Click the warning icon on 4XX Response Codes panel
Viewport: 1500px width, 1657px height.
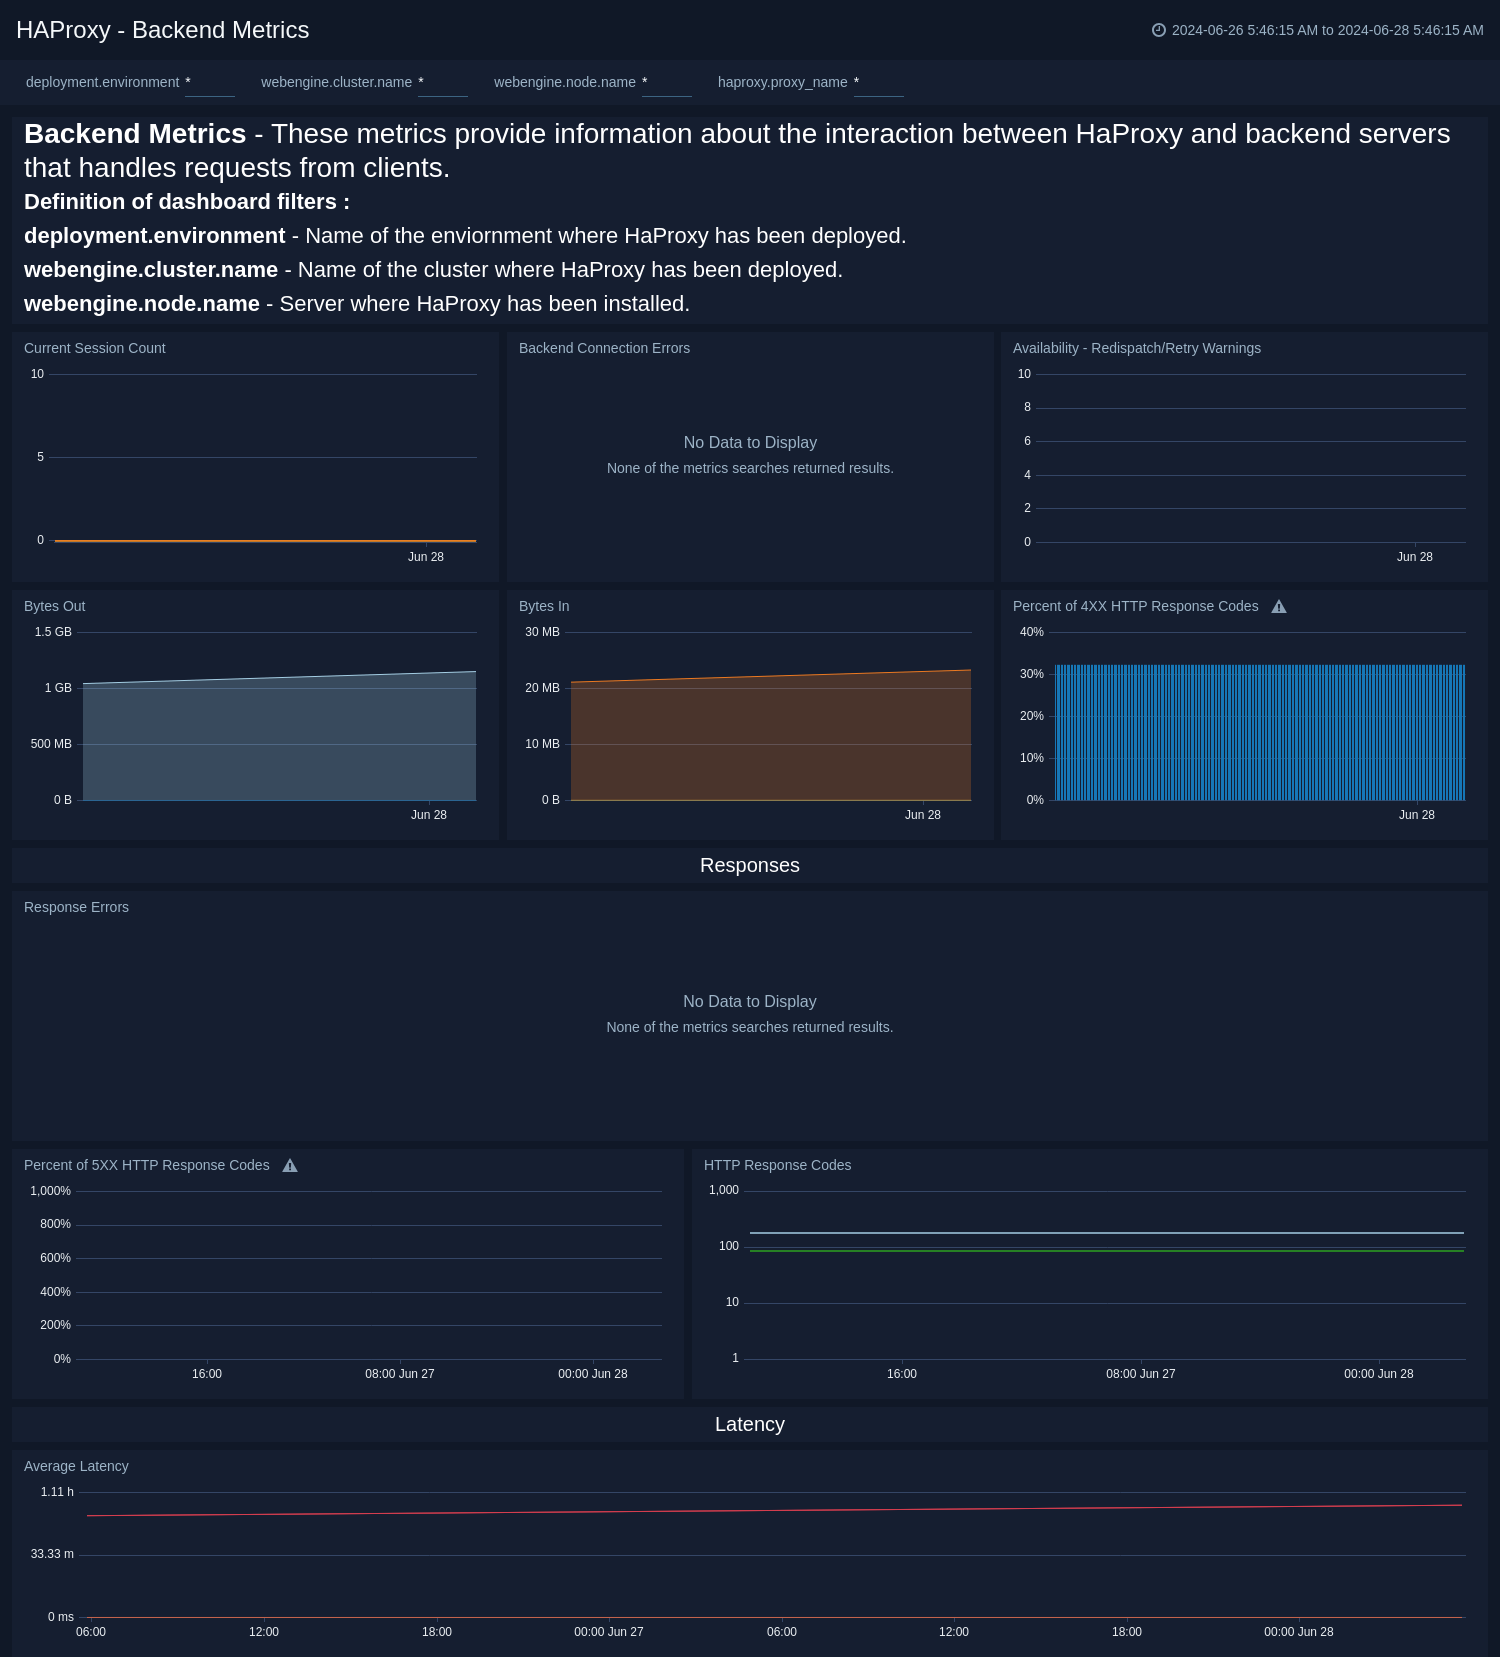[1279, 607]
